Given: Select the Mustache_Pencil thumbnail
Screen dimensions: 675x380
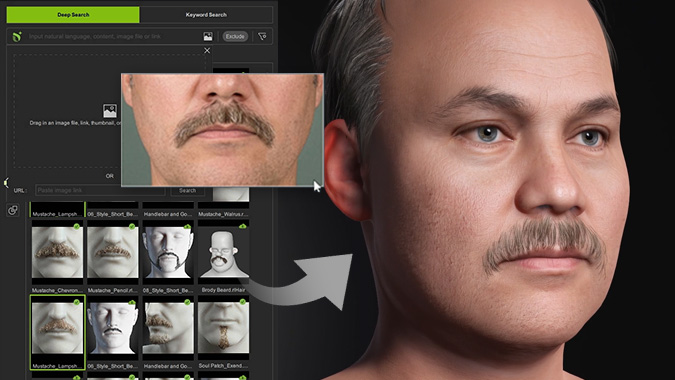Looking at the screenshot, I should (x=113, y=252).
